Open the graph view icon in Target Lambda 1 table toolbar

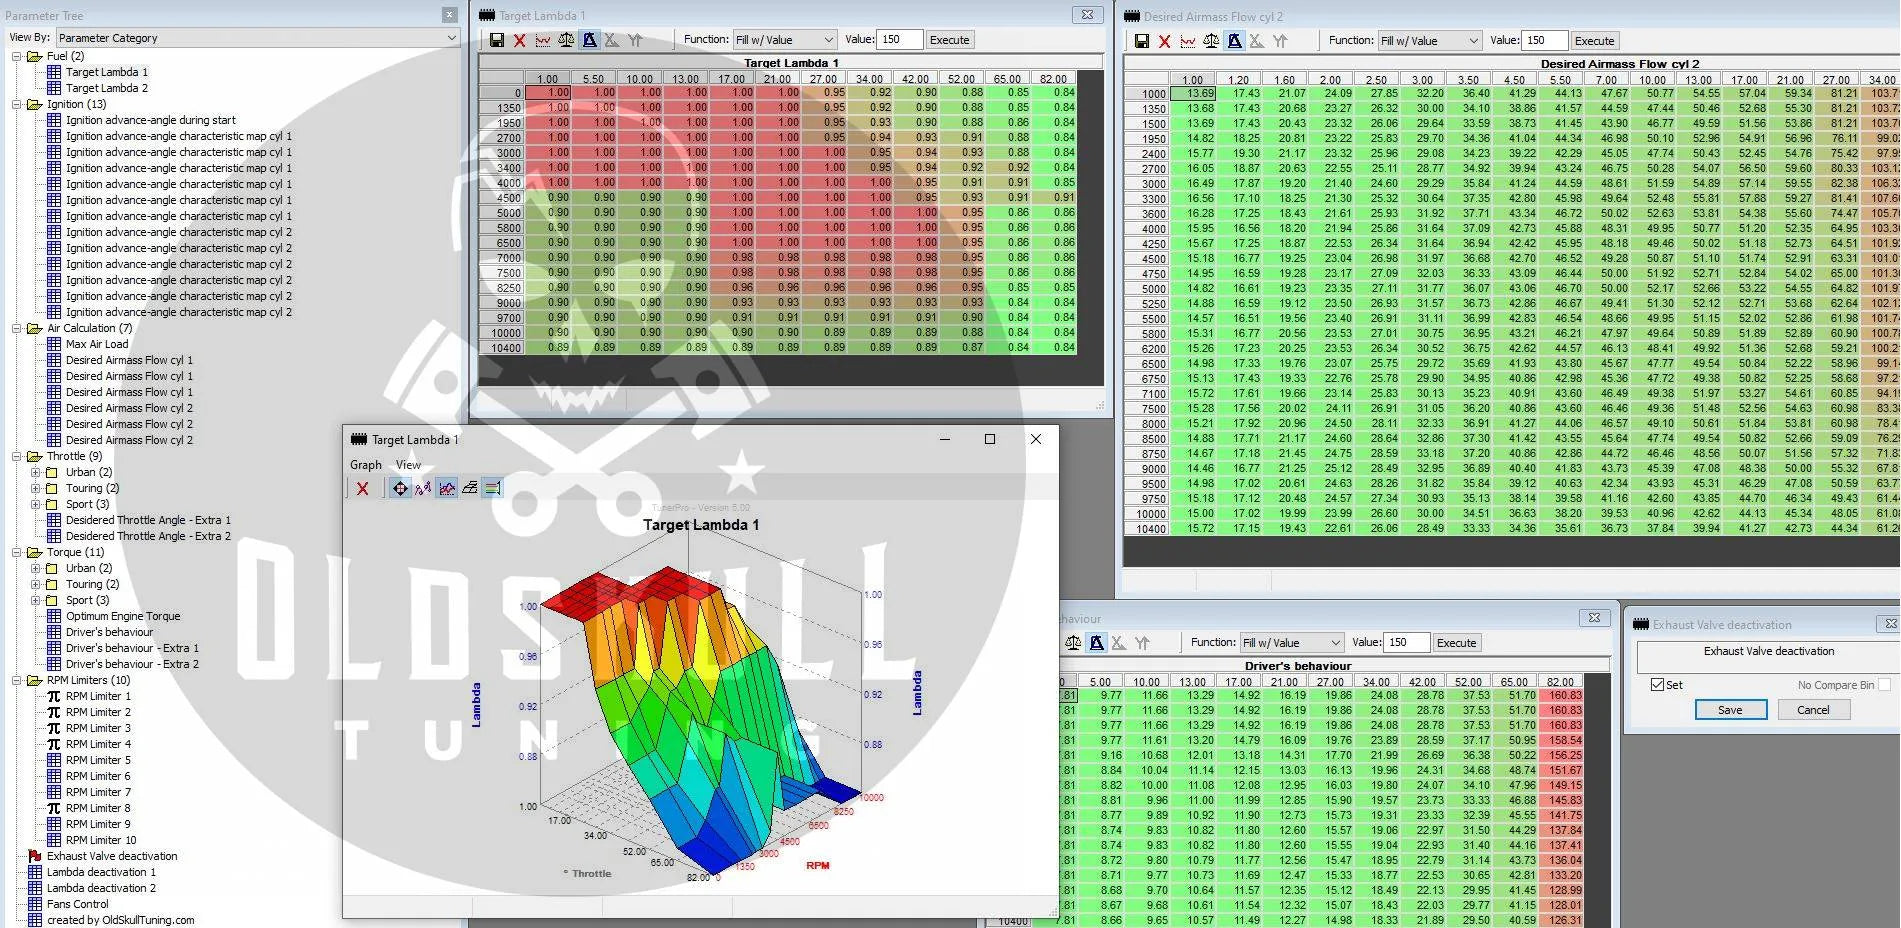tap(543, 40)
